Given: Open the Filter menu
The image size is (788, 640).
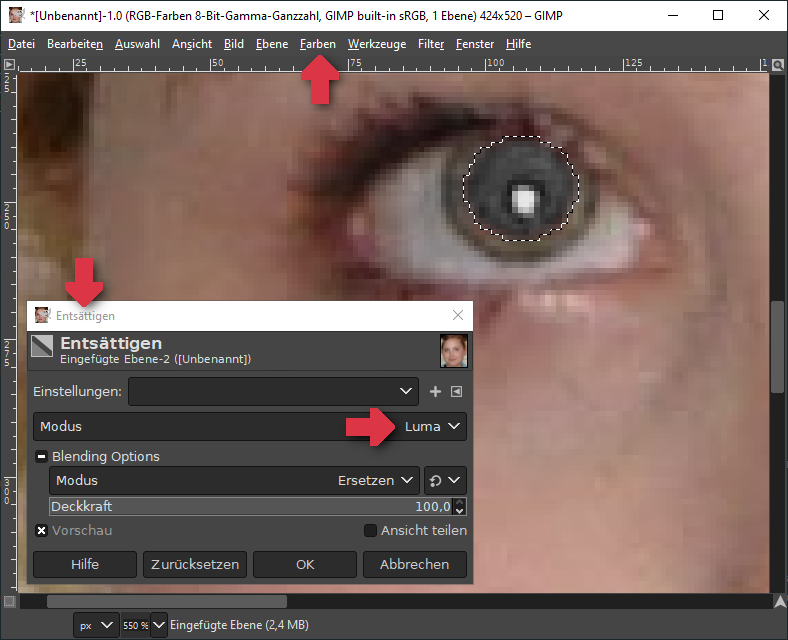Looking at the screenshot, I should tap(431, 44).
